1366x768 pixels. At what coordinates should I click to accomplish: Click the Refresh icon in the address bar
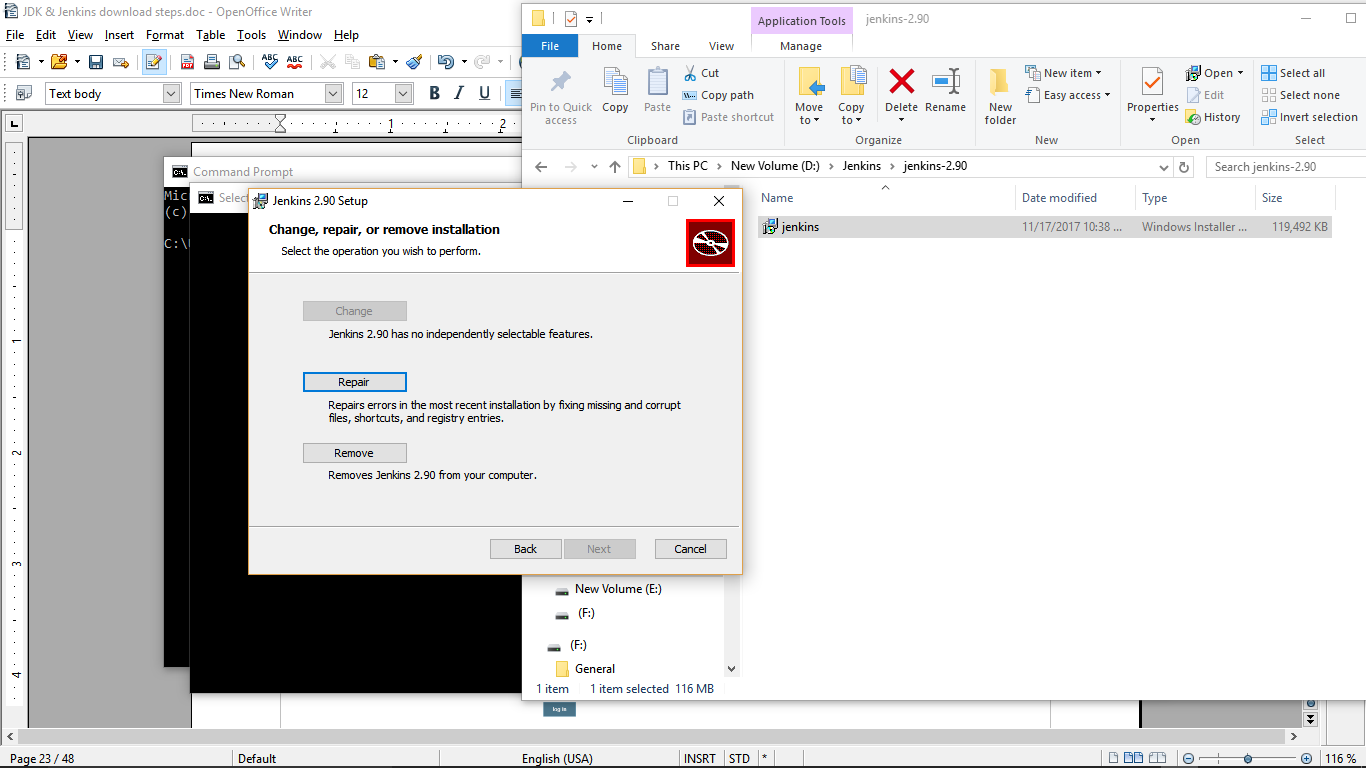pyautogui.click(x=1183, y=167)
